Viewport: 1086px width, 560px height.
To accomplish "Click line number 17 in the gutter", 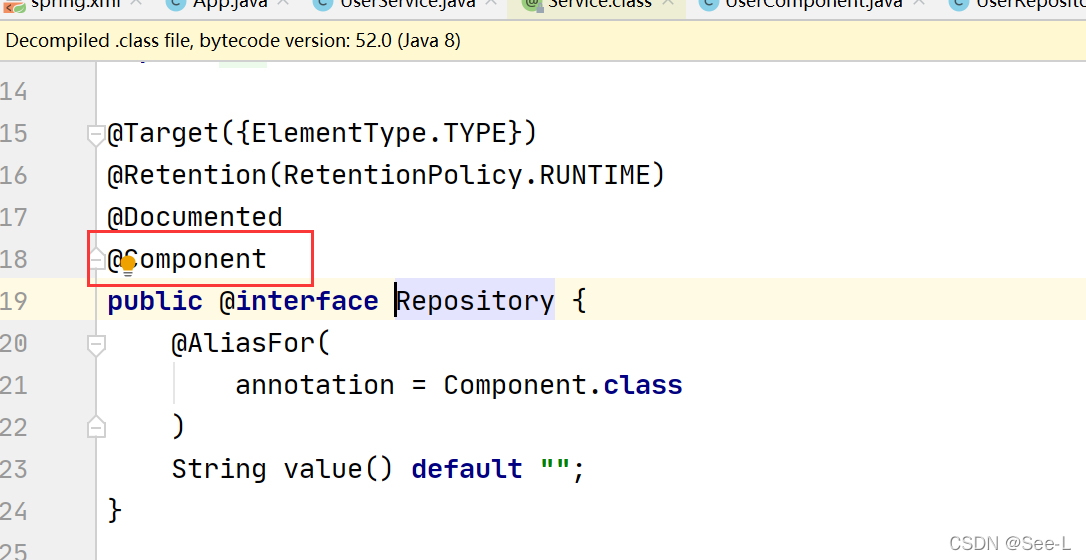I will (14, 217).
